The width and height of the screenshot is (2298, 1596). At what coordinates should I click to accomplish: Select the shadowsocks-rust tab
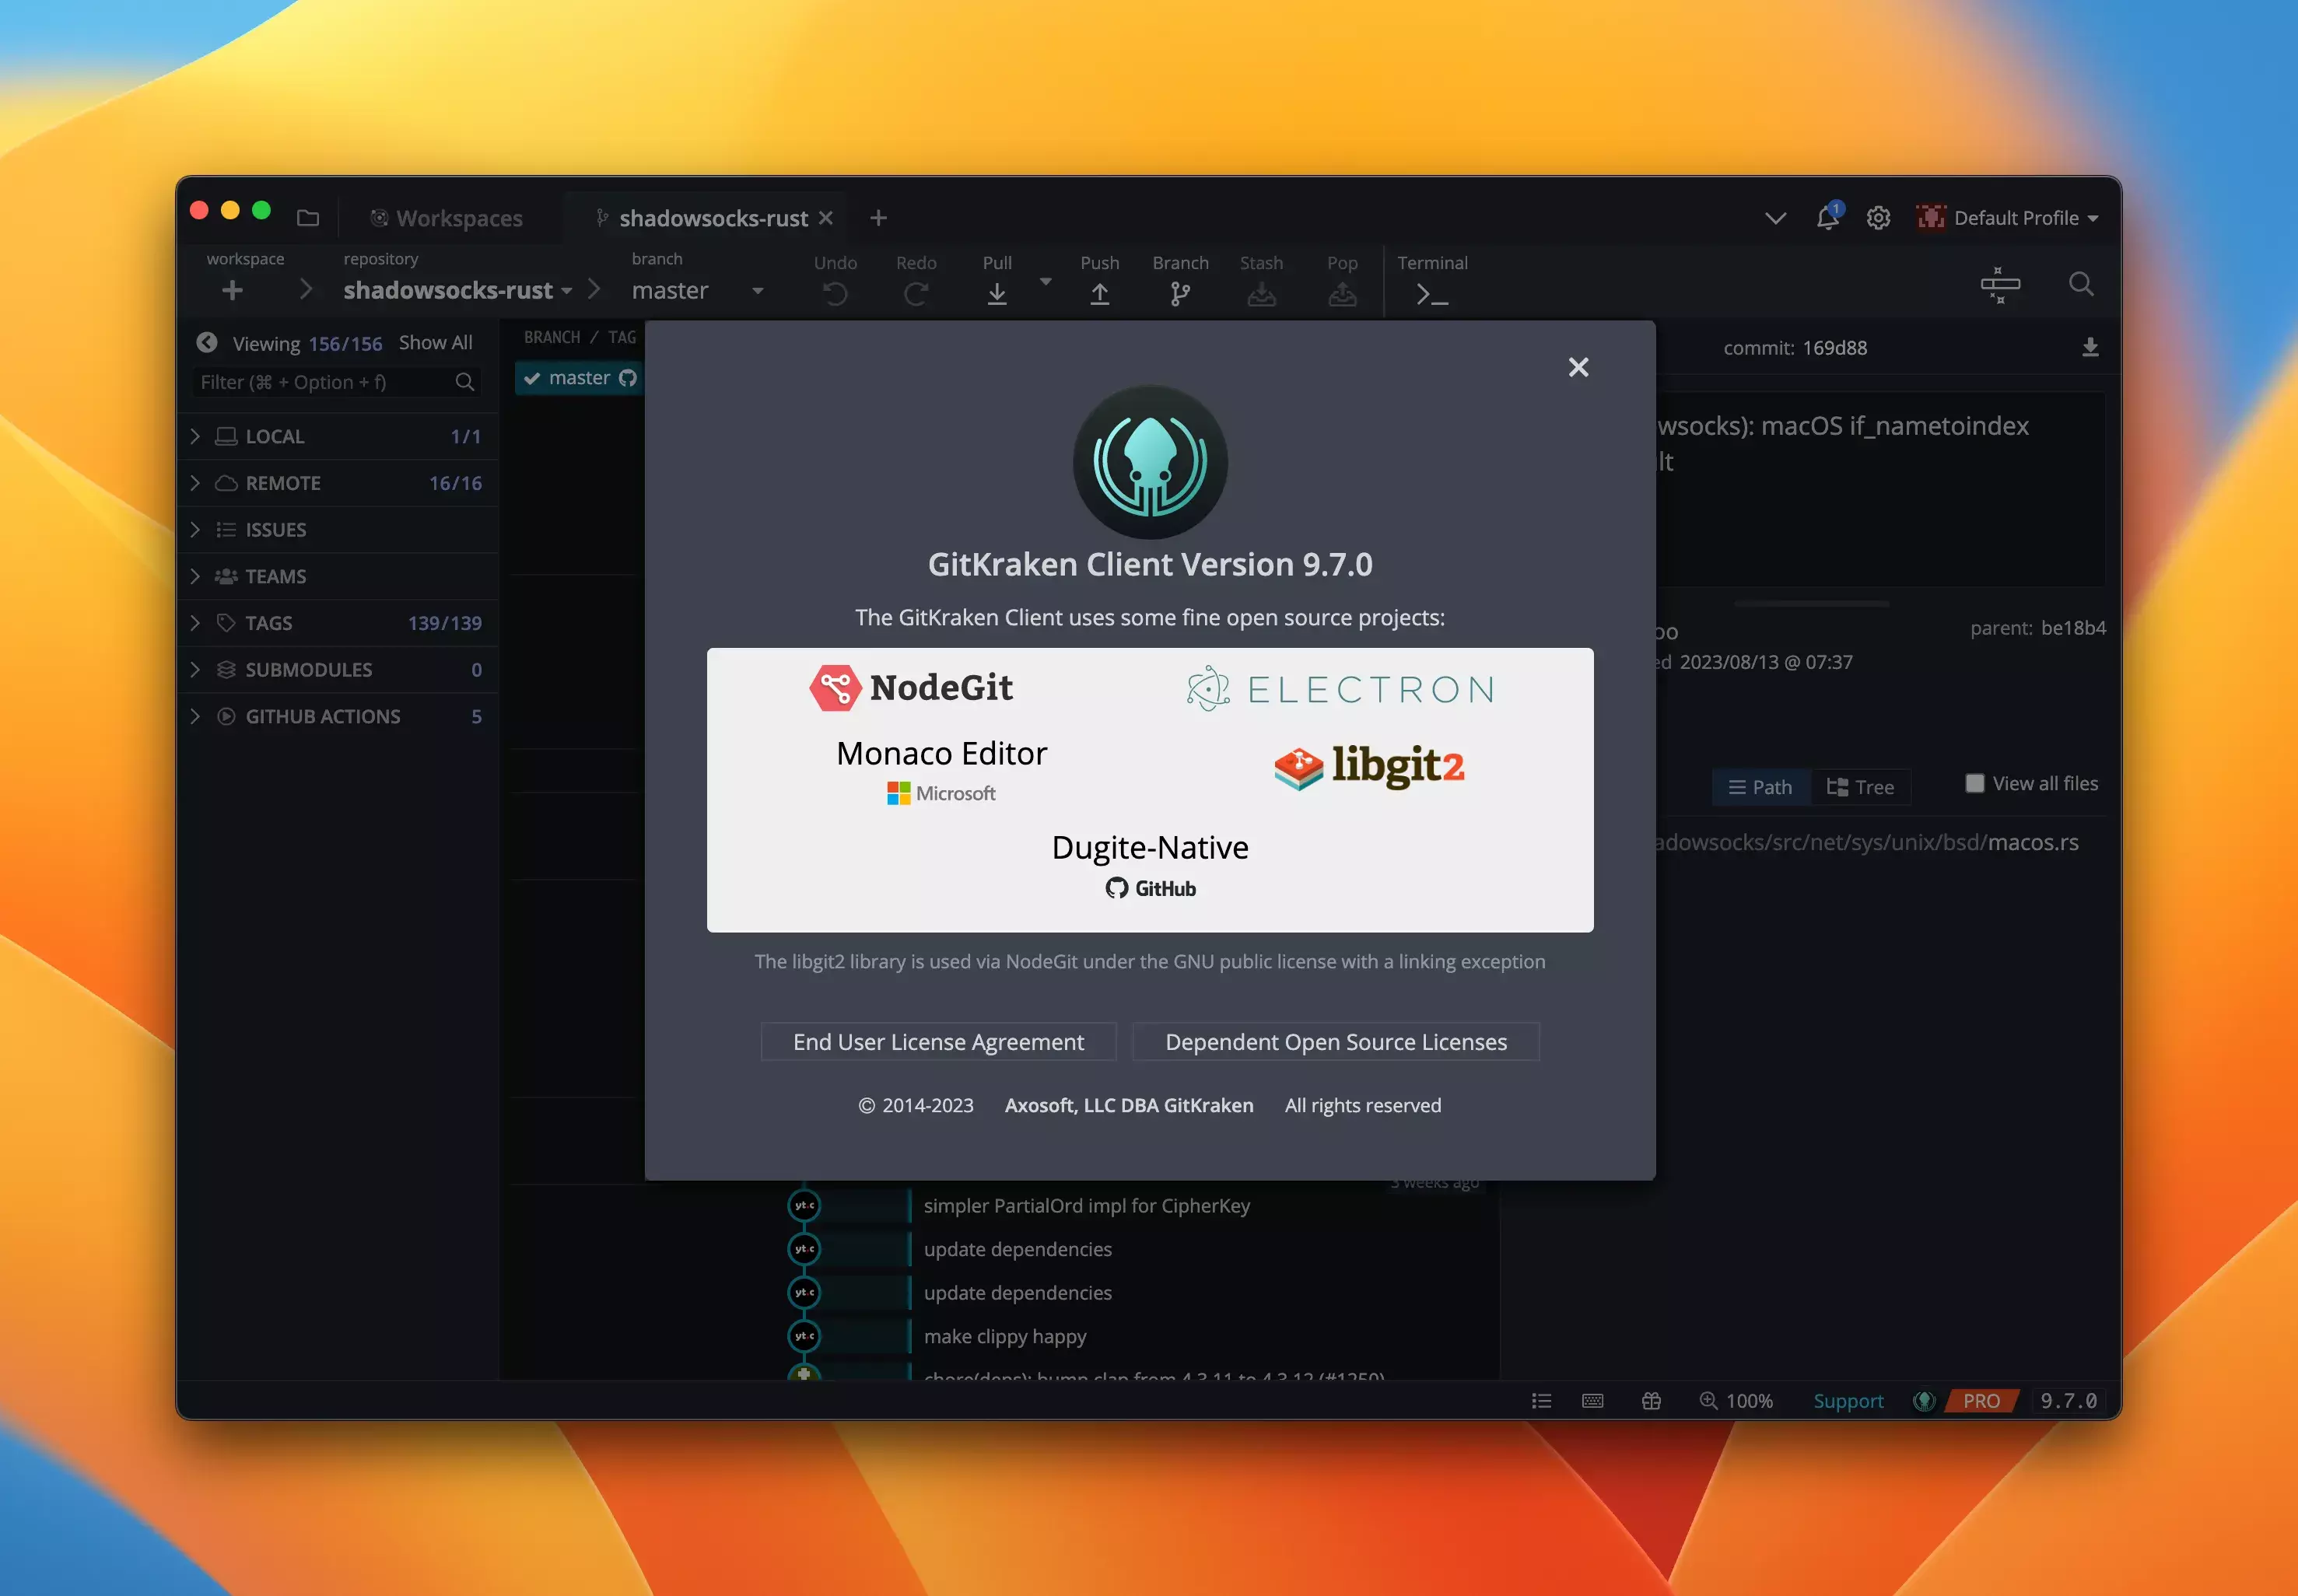coord(712,218)
